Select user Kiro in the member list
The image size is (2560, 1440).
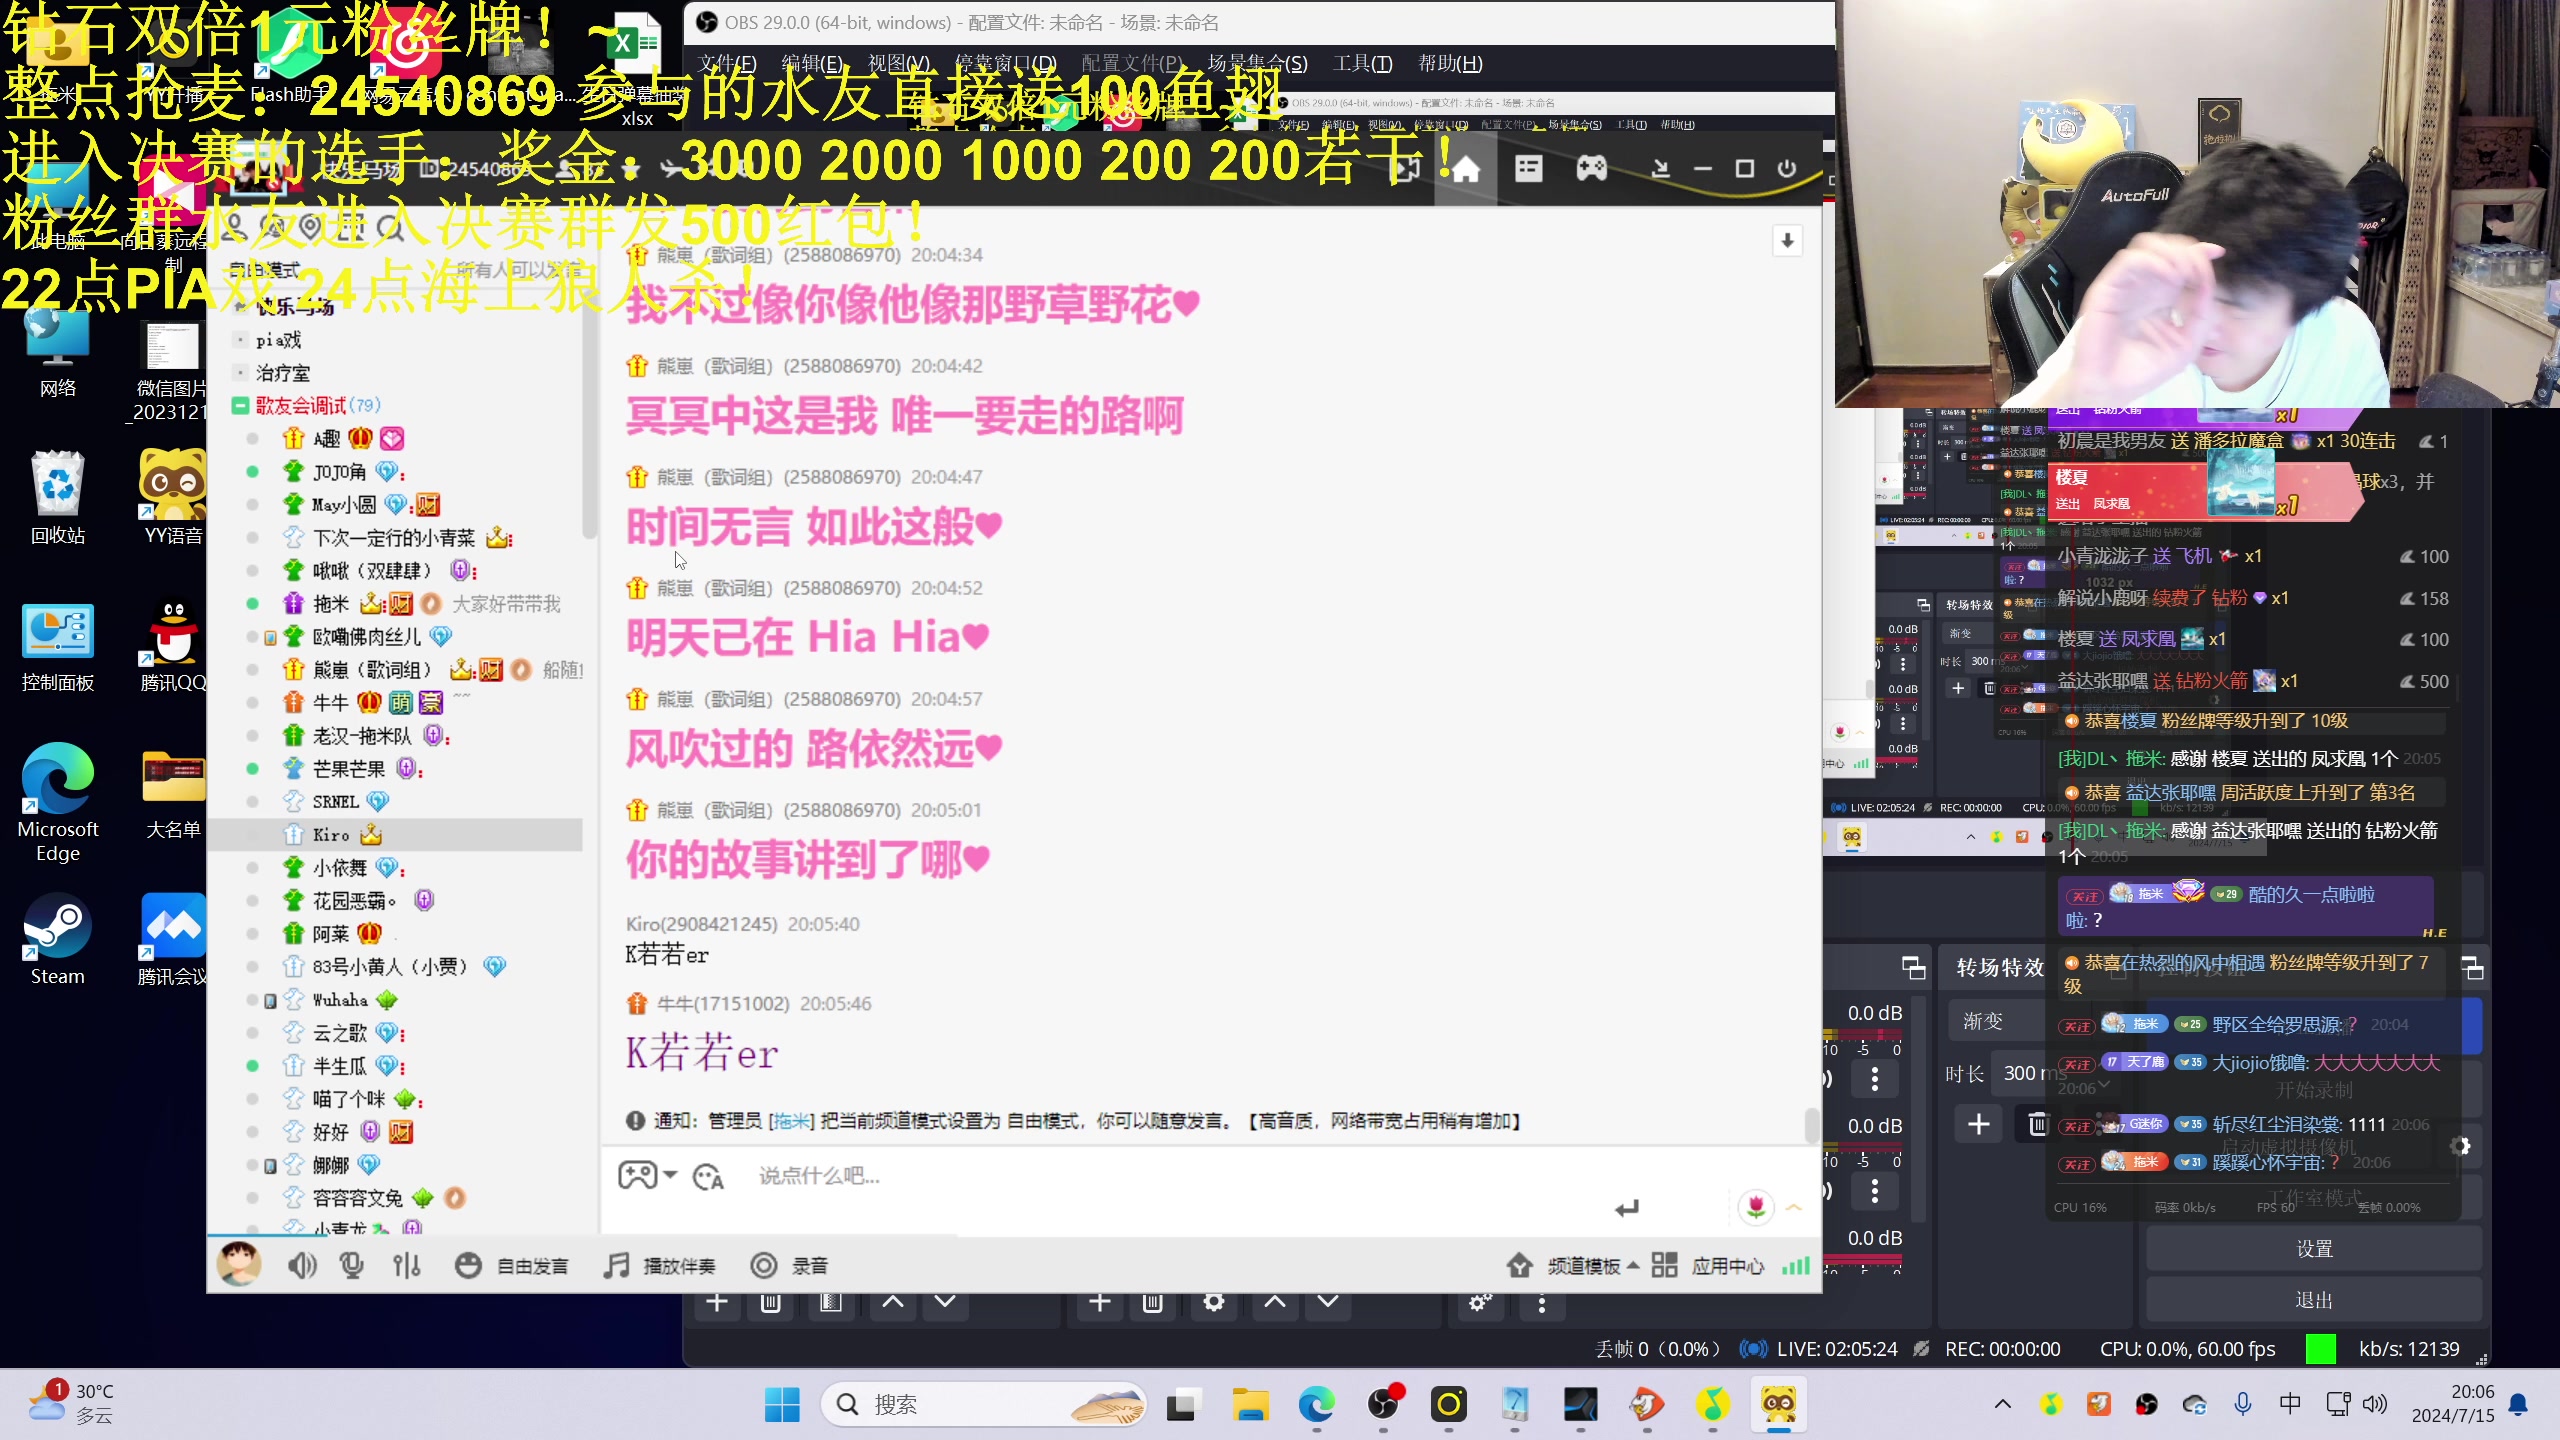(396, 835)
